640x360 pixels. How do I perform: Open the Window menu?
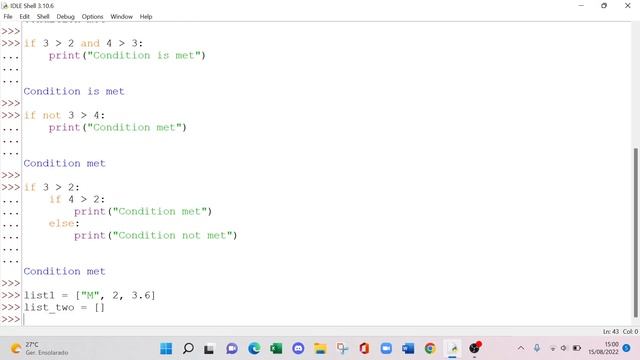(122, 17)
